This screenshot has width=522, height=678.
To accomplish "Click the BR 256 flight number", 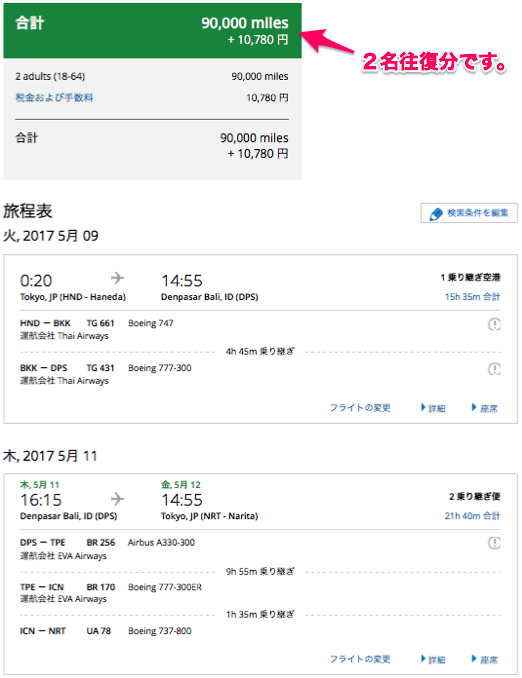I will (101, 542).
